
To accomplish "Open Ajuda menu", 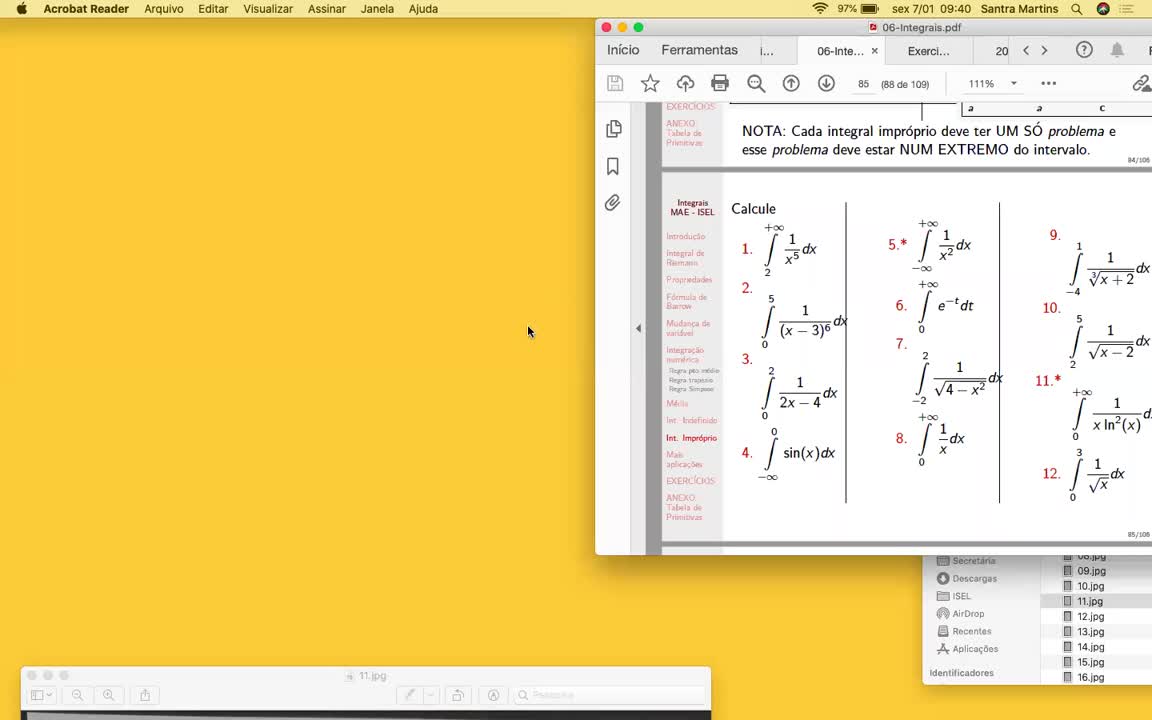I will point(423,9).
